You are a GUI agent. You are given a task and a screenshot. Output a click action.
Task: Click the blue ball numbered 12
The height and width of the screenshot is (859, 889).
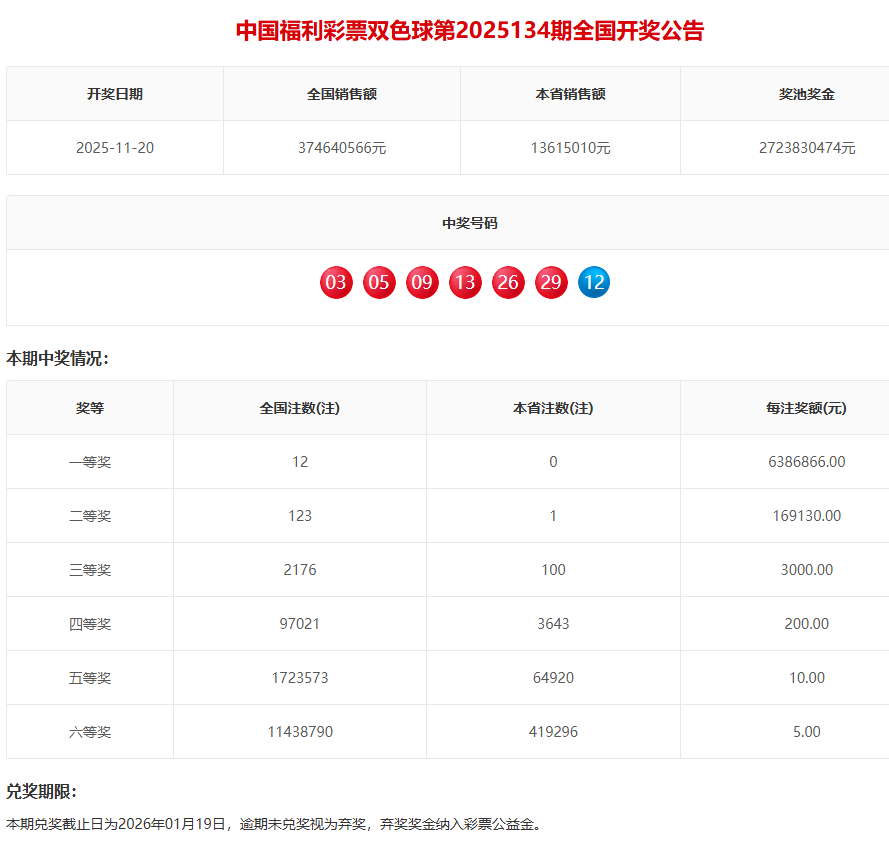tap(594, 283)
